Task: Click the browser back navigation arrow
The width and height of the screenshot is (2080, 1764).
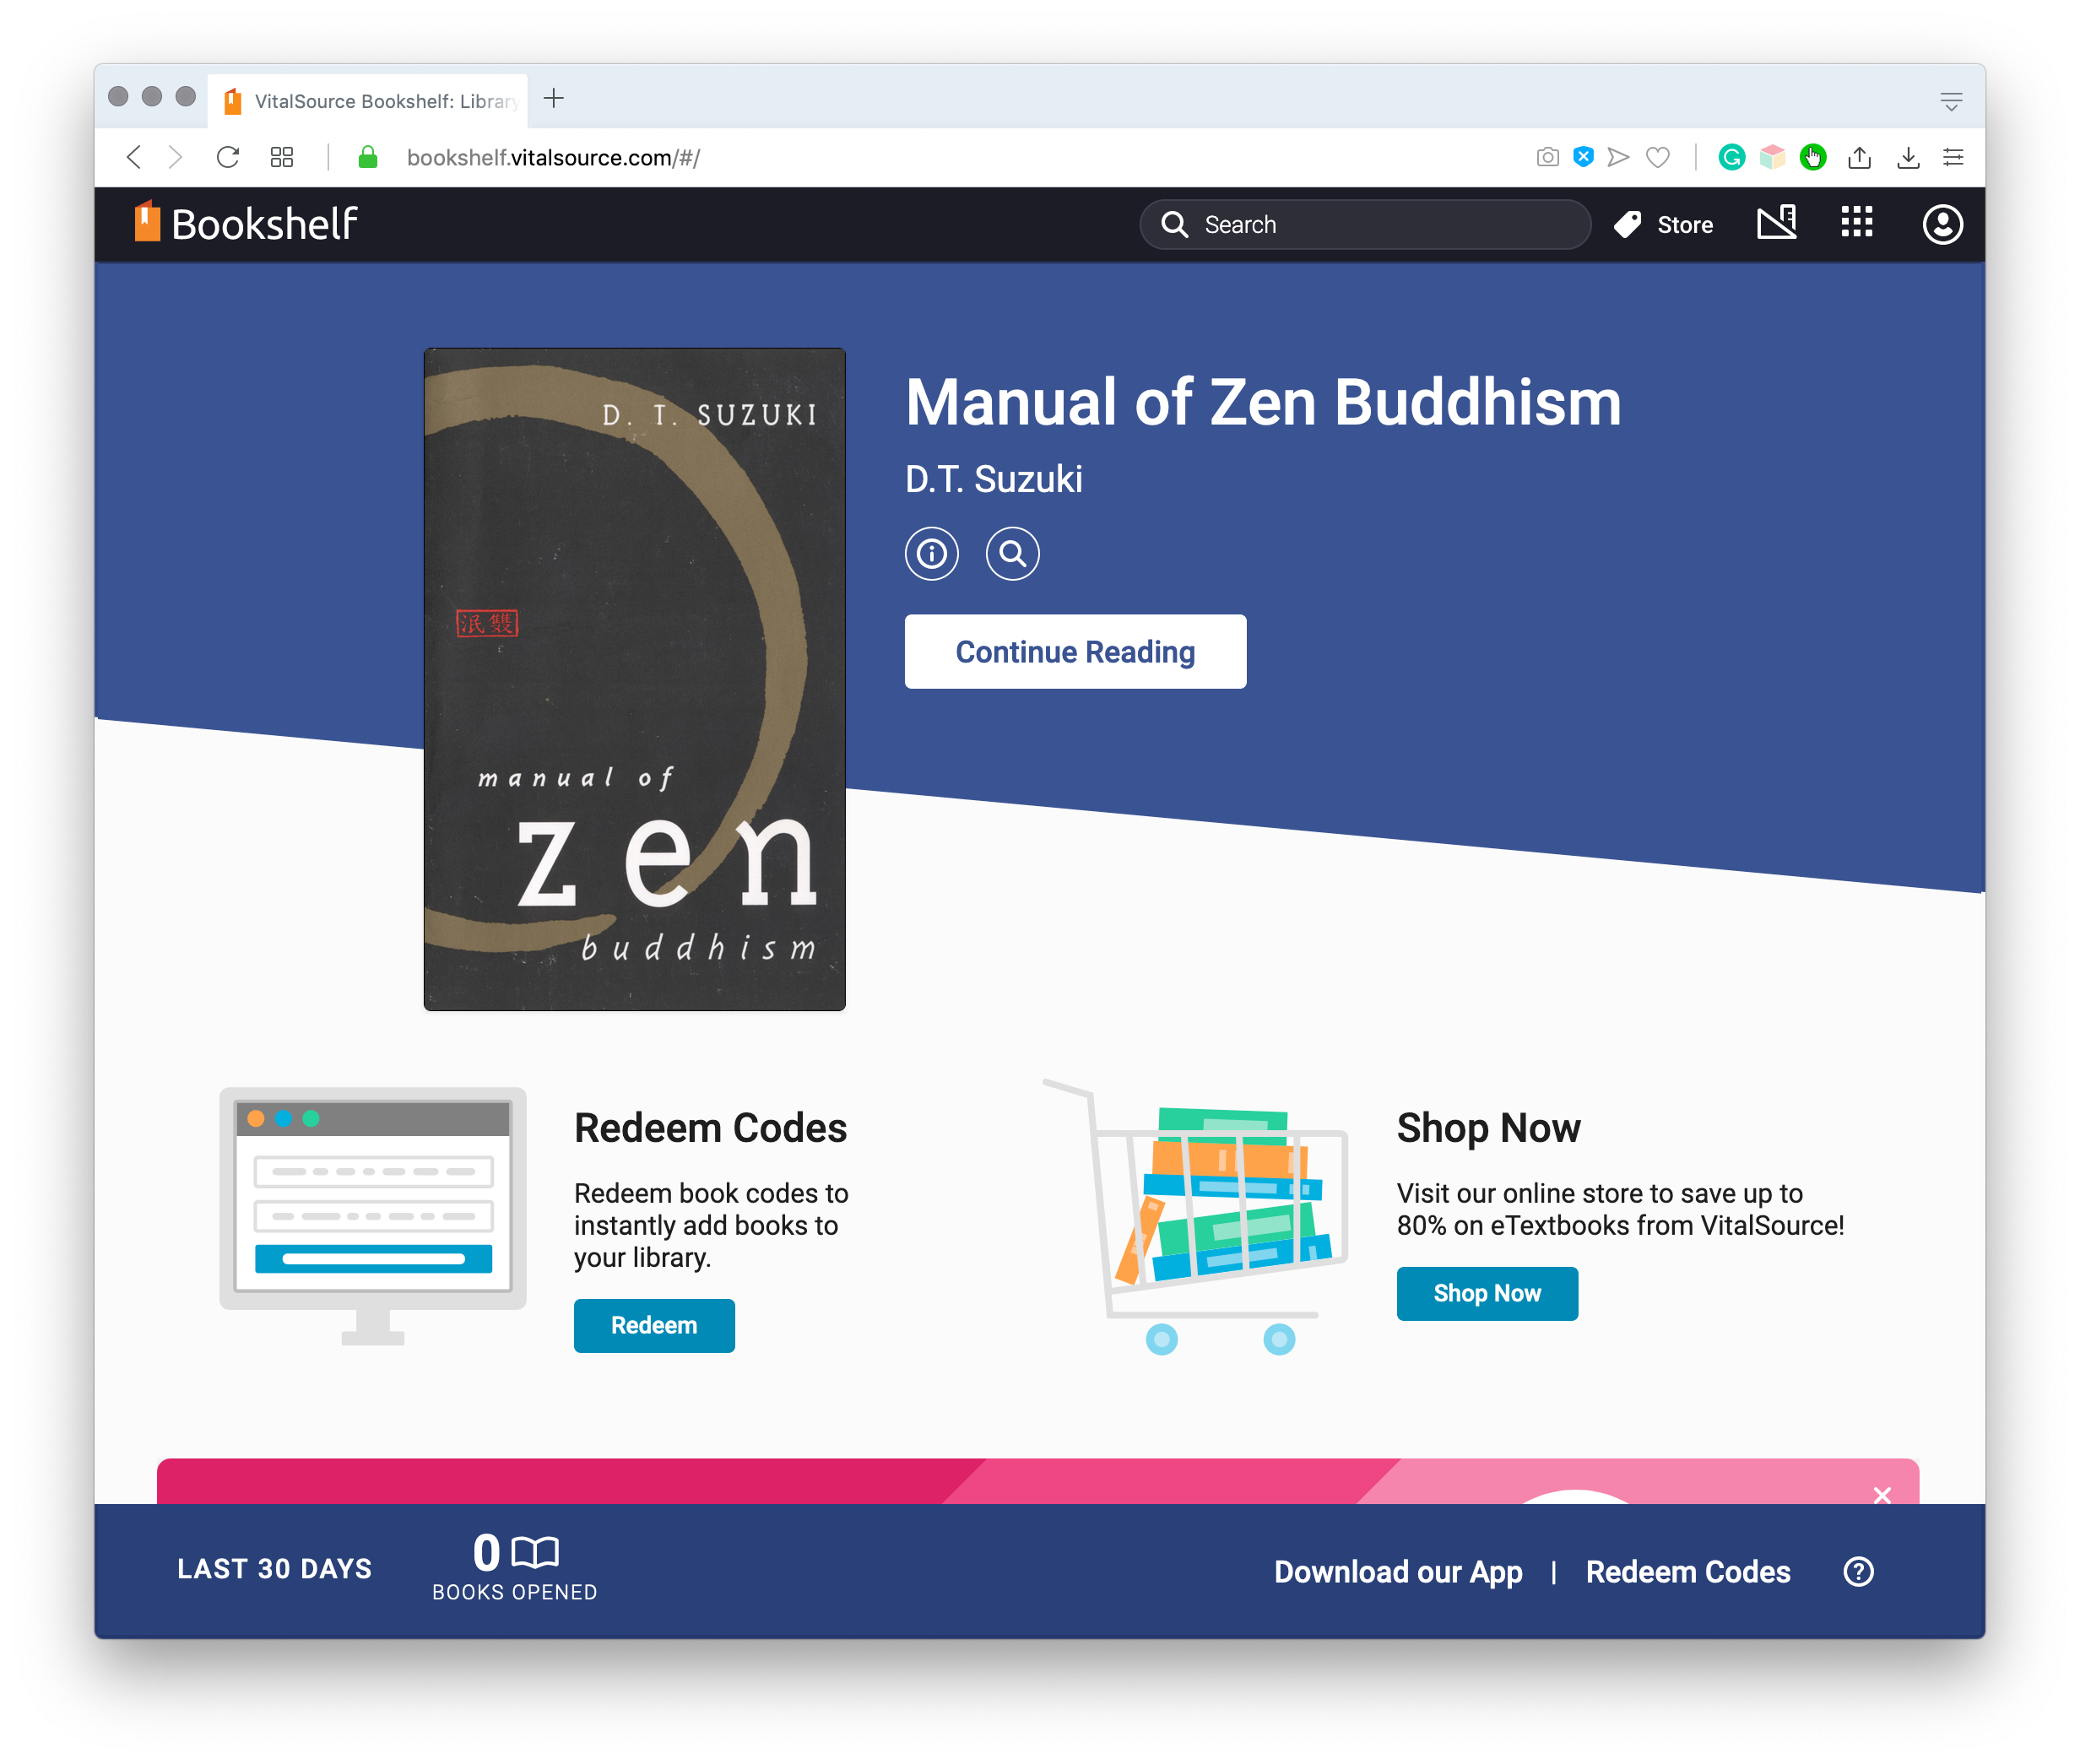Action: (138, 160)
